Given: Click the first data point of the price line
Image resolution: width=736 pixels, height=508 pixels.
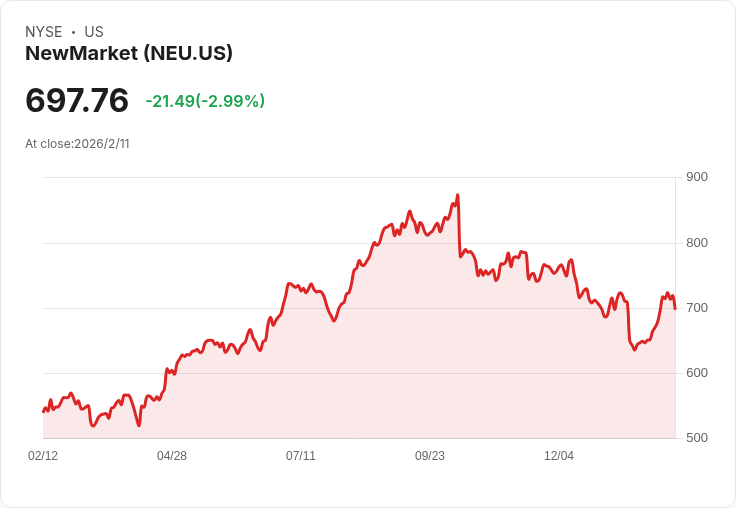Looking at the screenshot, I should (x=43, y=412).
